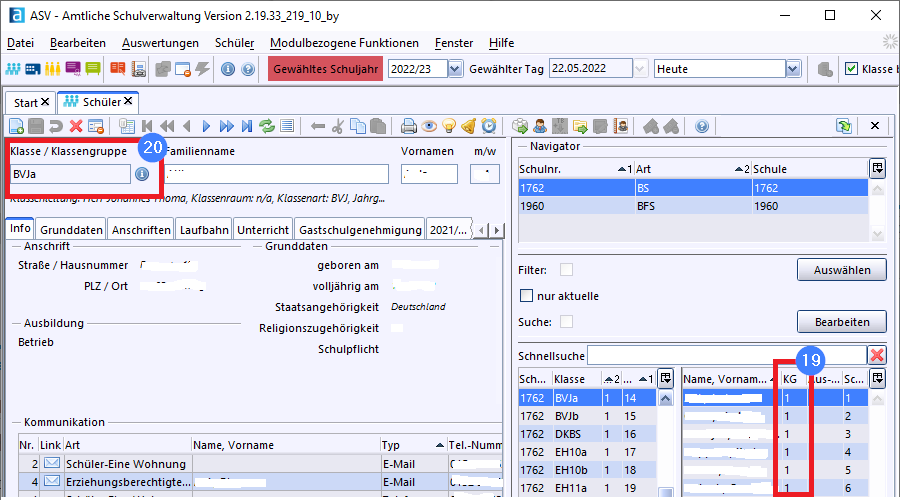Click the alarm clock icon
This screenshot has width=900, height=500.
(x=489, y=126)
